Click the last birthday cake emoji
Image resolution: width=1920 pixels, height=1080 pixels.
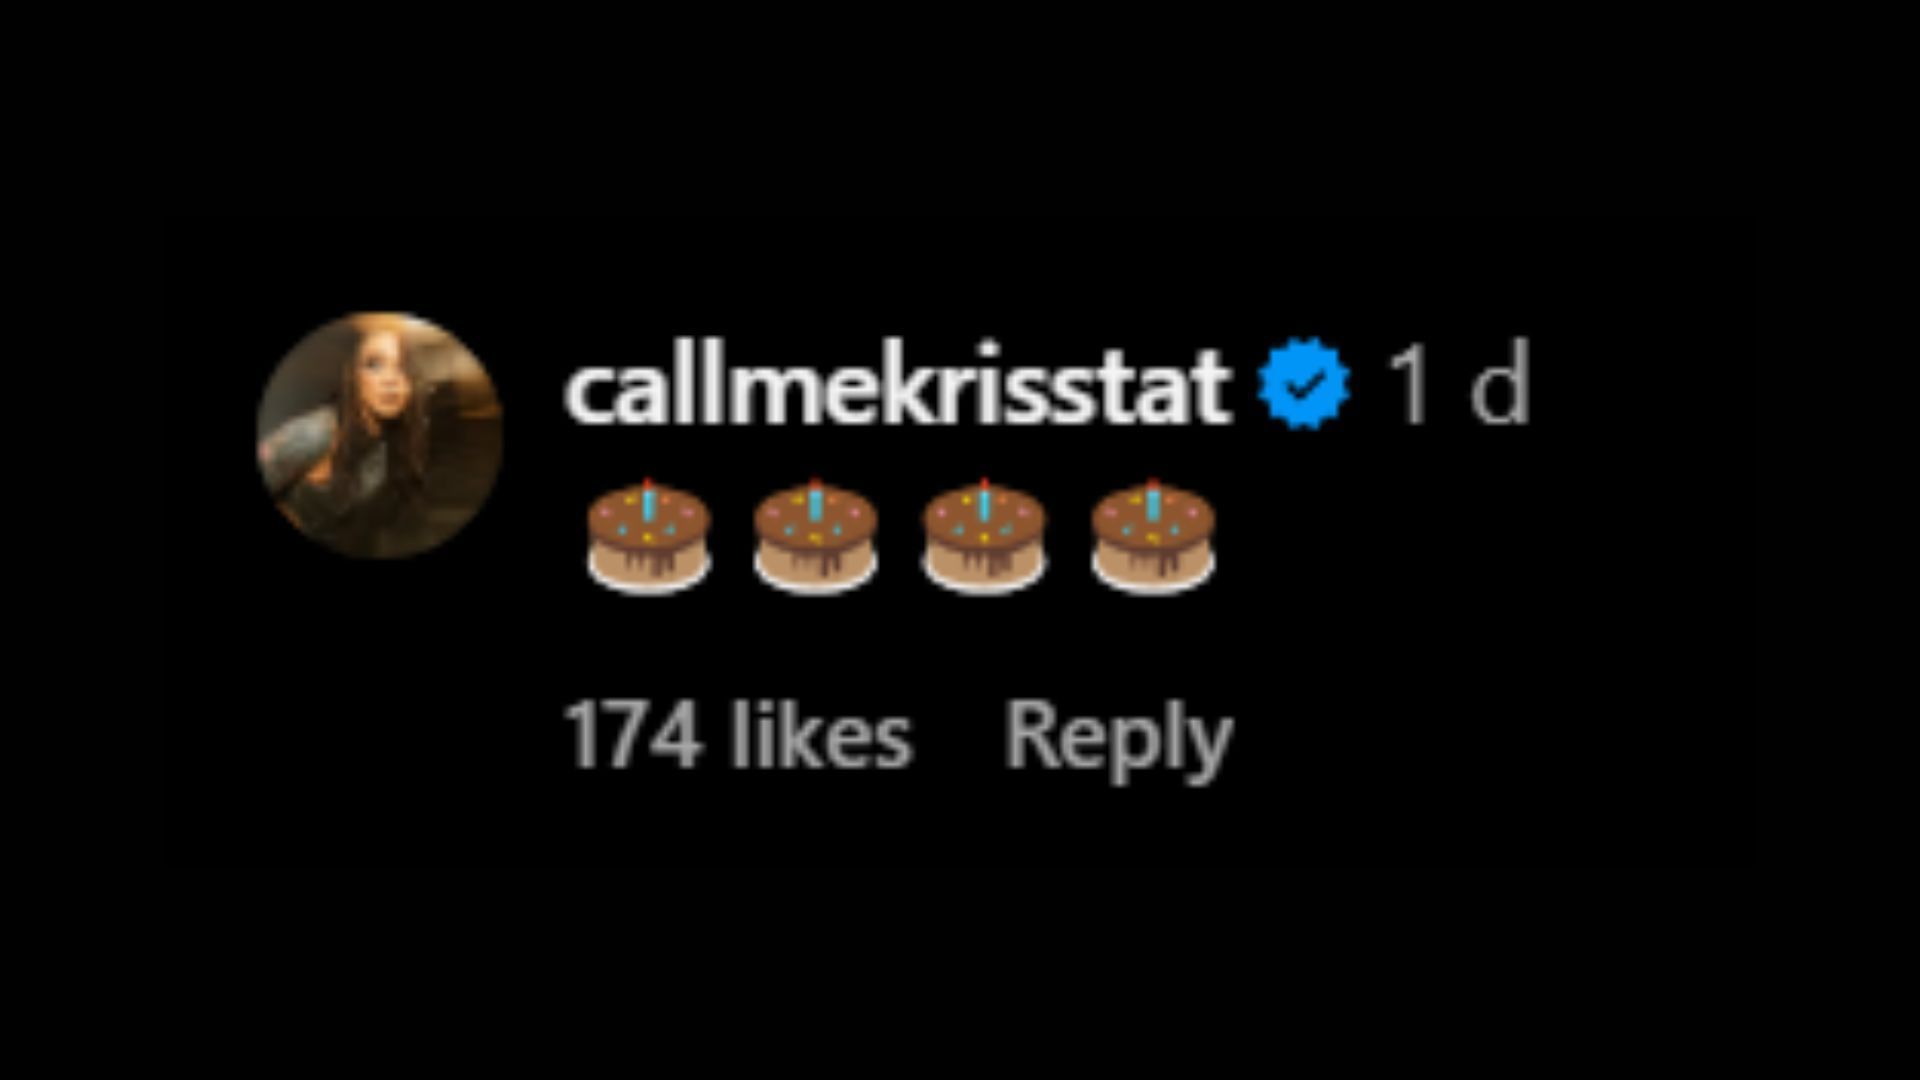(x=1153, y=538)
